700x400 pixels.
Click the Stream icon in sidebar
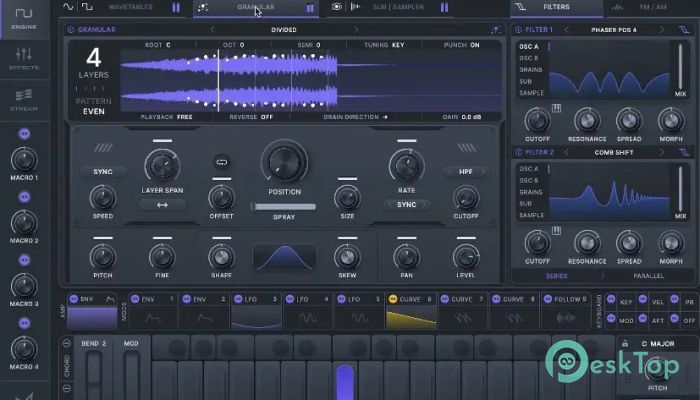coord(24,98)
